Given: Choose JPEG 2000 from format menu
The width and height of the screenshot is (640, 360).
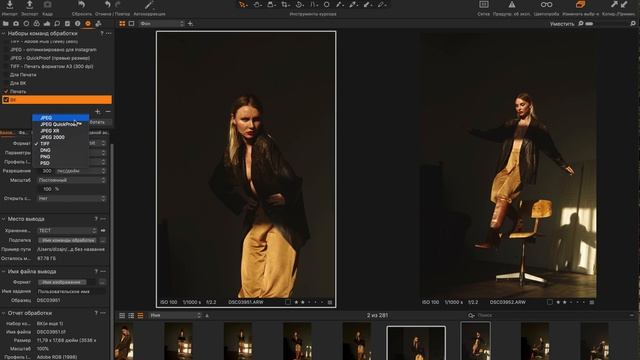Looking at the screenshot, I should pyautogui.click(x=60, y=137).
